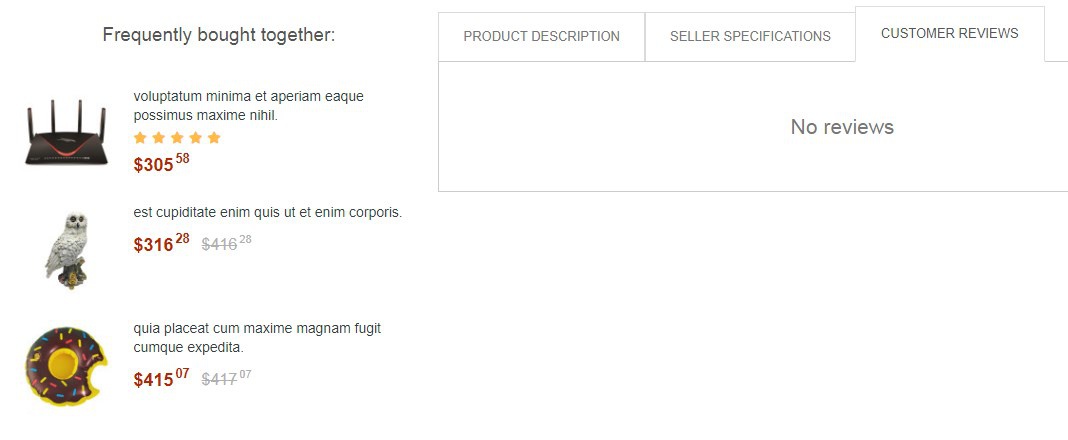Switch to the Seller Specifications tab
The height and width of the screenshot is (440, 1068).
750,36
